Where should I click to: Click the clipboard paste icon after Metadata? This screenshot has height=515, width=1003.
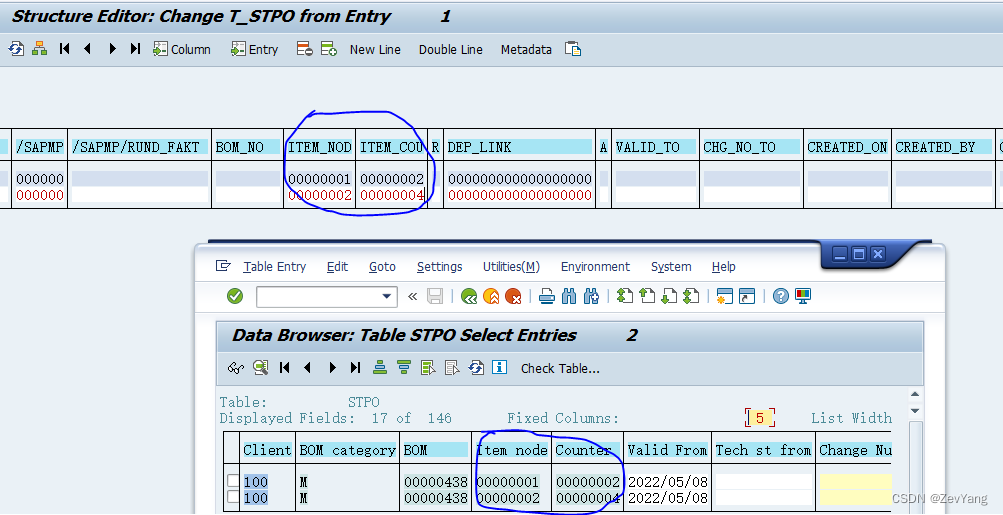(x=573, y=49)
